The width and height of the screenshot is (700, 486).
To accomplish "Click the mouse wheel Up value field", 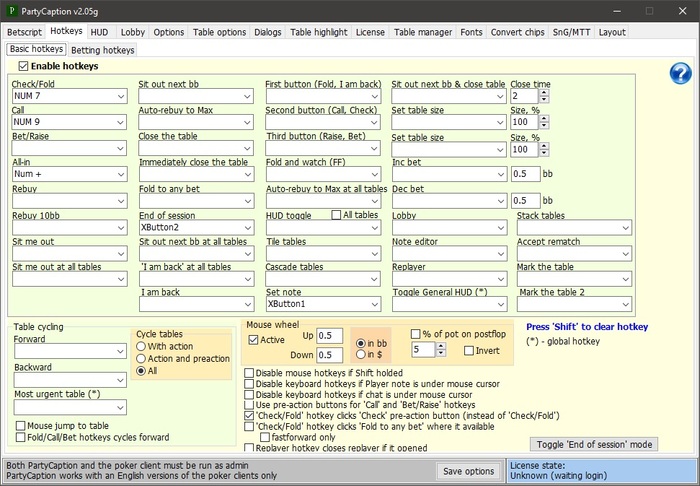I will coord(329,336).
